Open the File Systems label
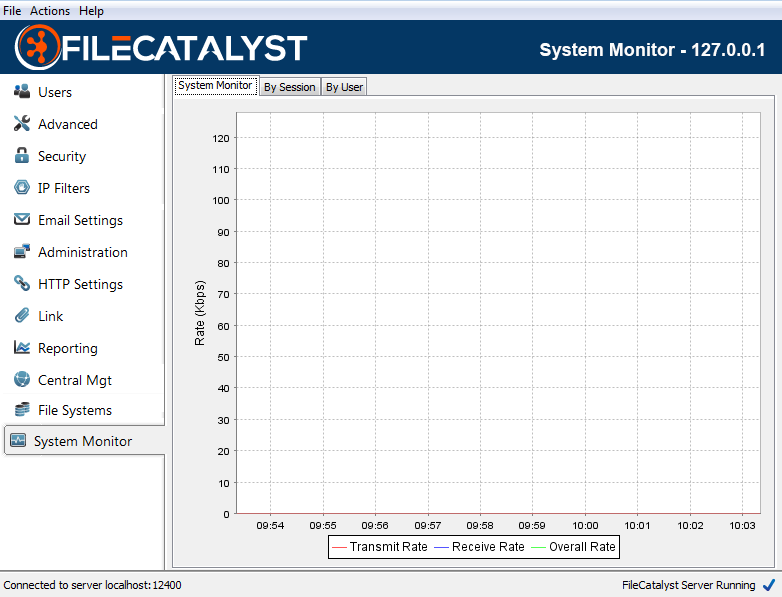Viewport: 782px width, 597px height. pos(75,410)
